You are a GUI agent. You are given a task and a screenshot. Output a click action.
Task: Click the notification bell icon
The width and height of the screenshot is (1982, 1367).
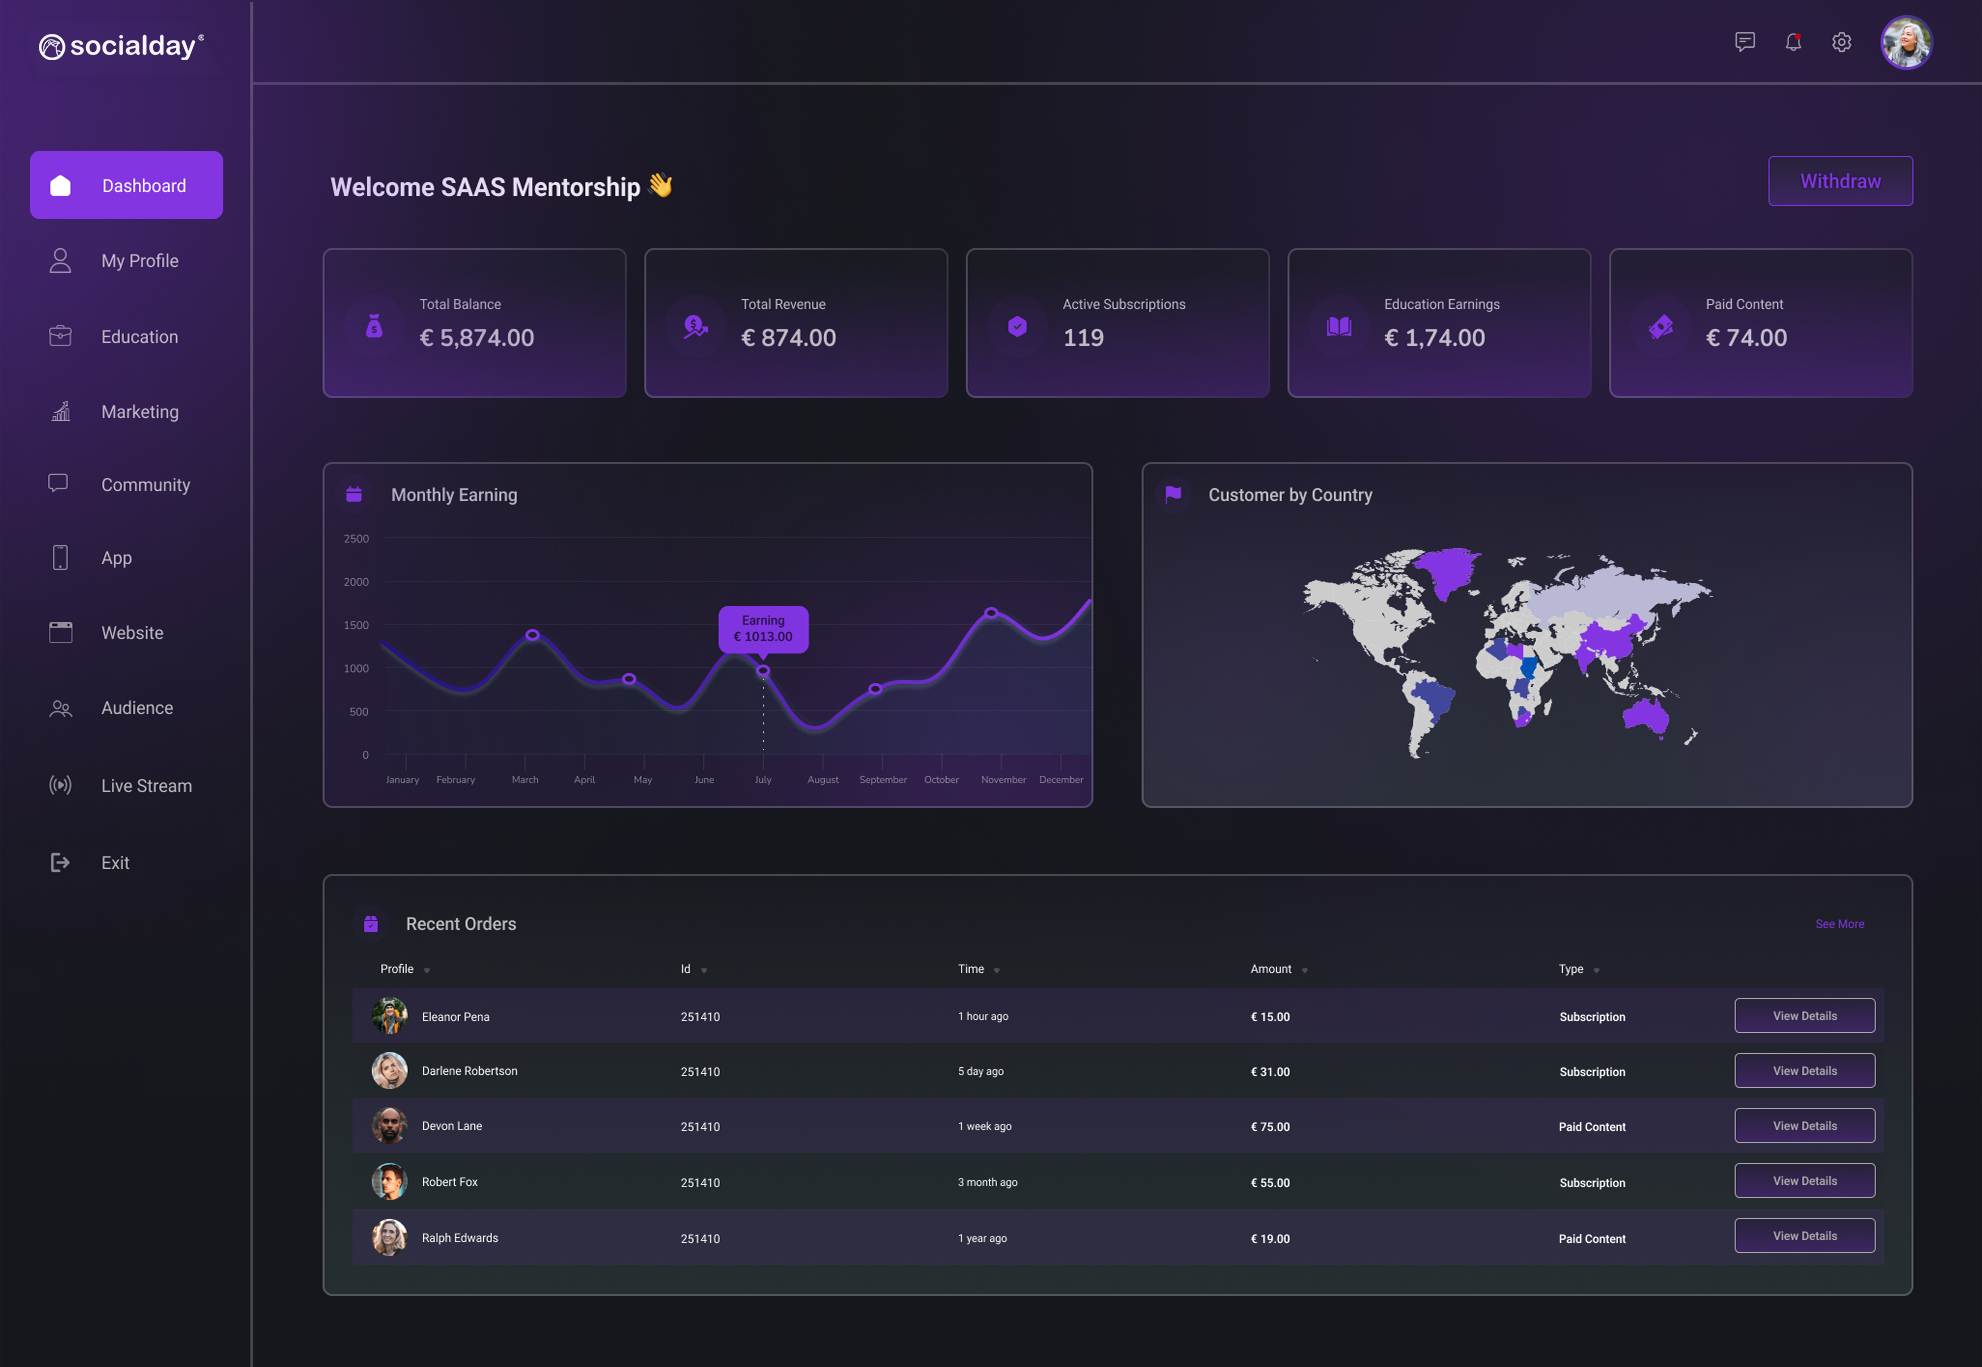point(1793,42)
